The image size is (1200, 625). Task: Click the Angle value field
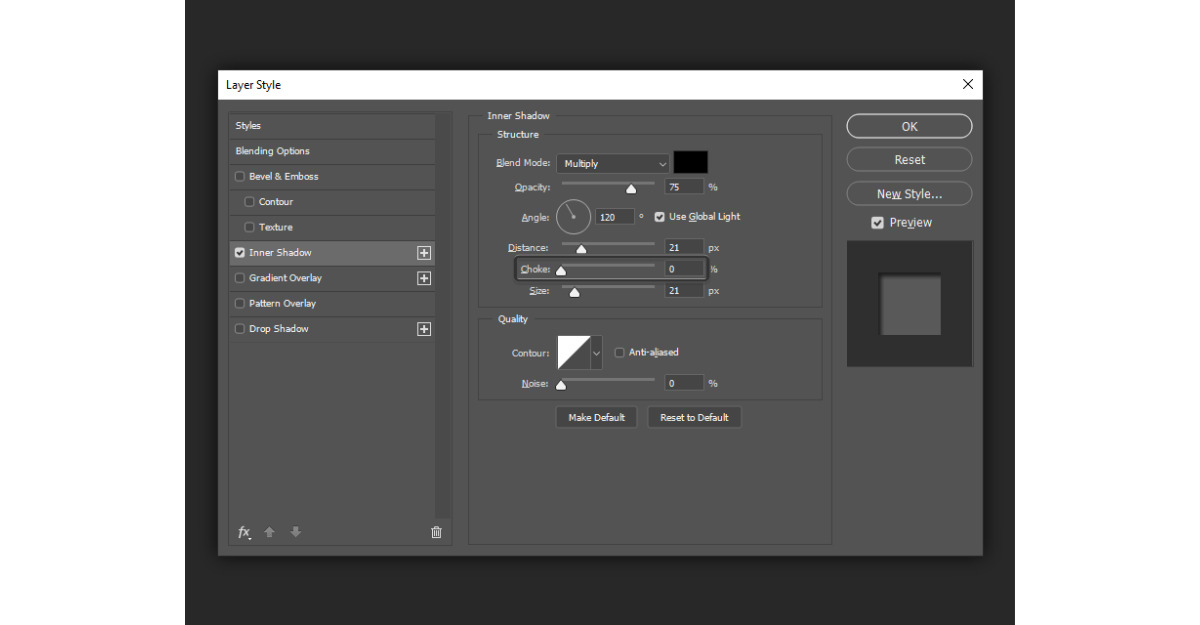tap(614, 217)
